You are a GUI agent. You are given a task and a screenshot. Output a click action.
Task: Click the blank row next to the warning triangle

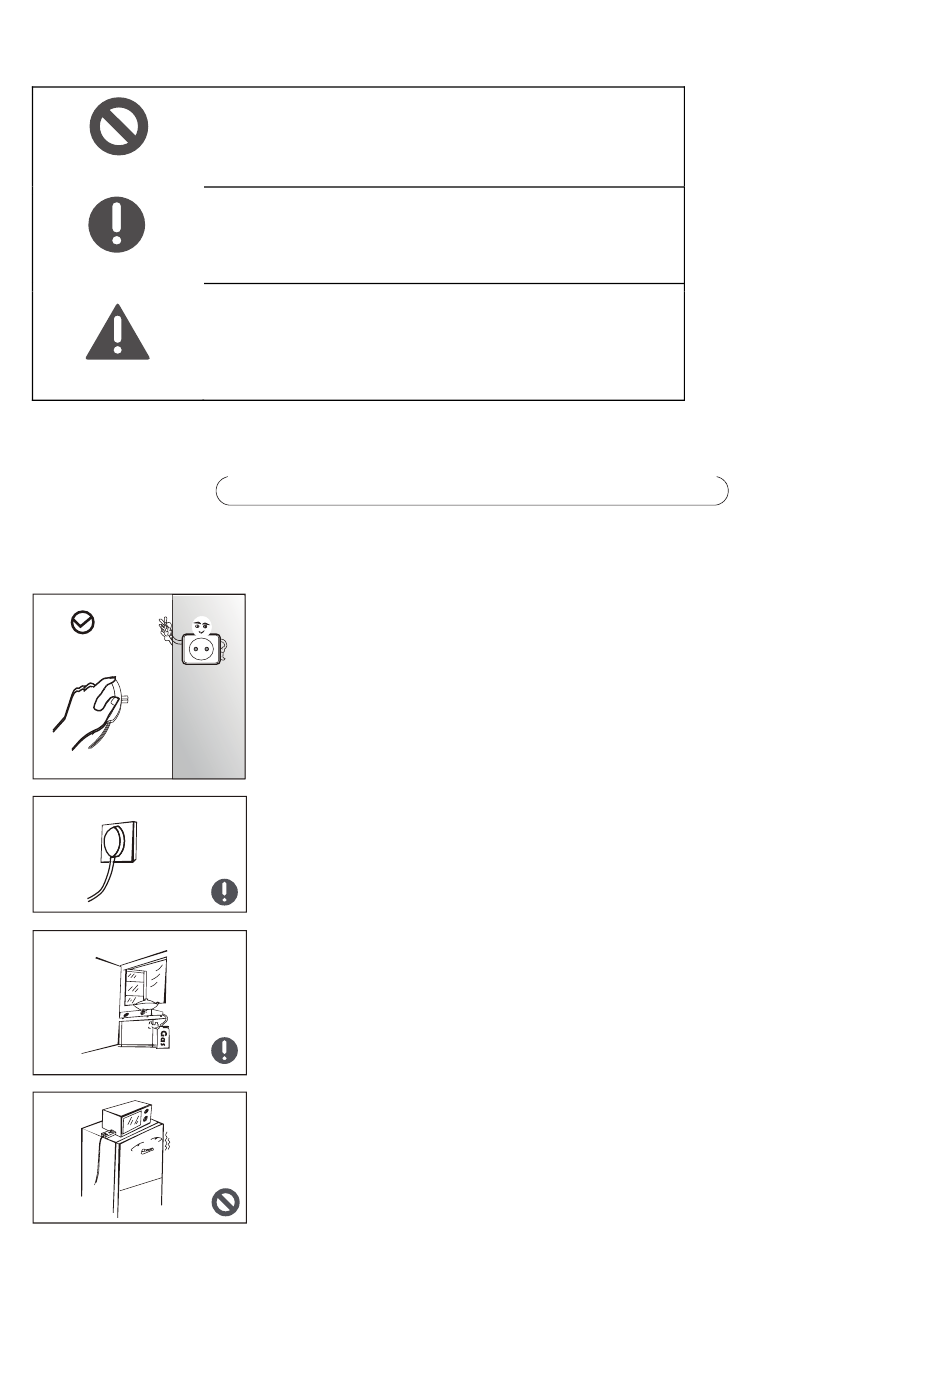tap(444, 342)
